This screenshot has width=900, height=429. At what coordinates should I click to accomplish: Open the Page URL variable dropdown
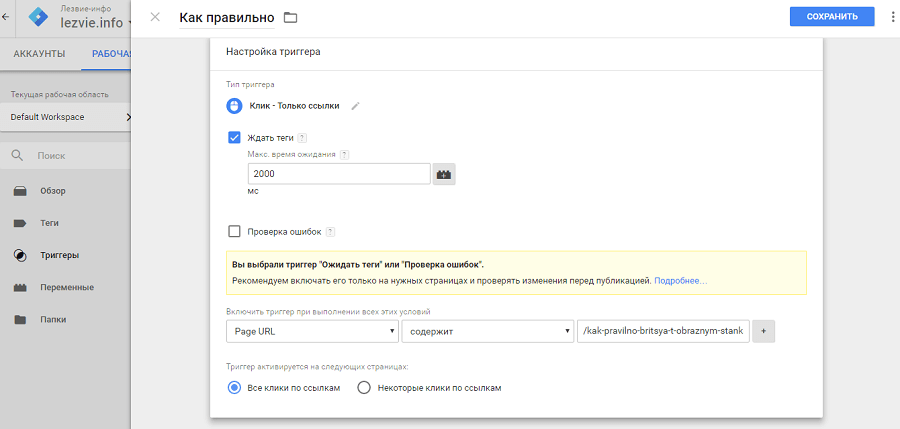point(313,331)
